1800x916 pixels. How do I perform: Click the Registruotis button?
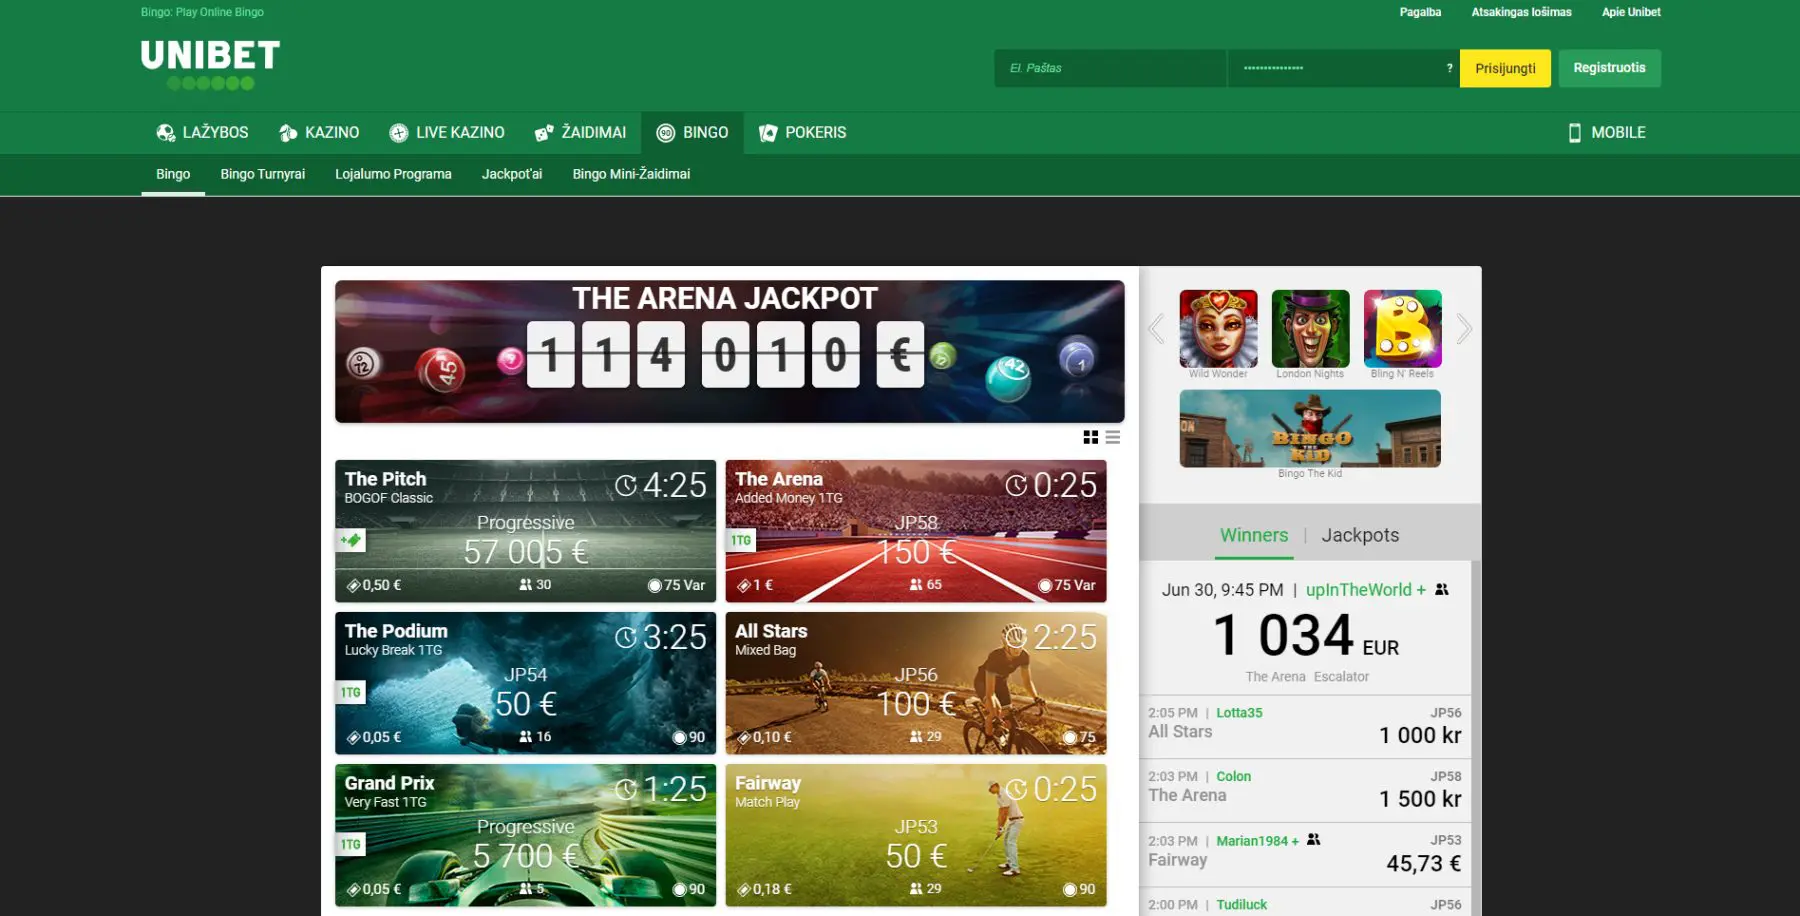(x=1609, y=68)
